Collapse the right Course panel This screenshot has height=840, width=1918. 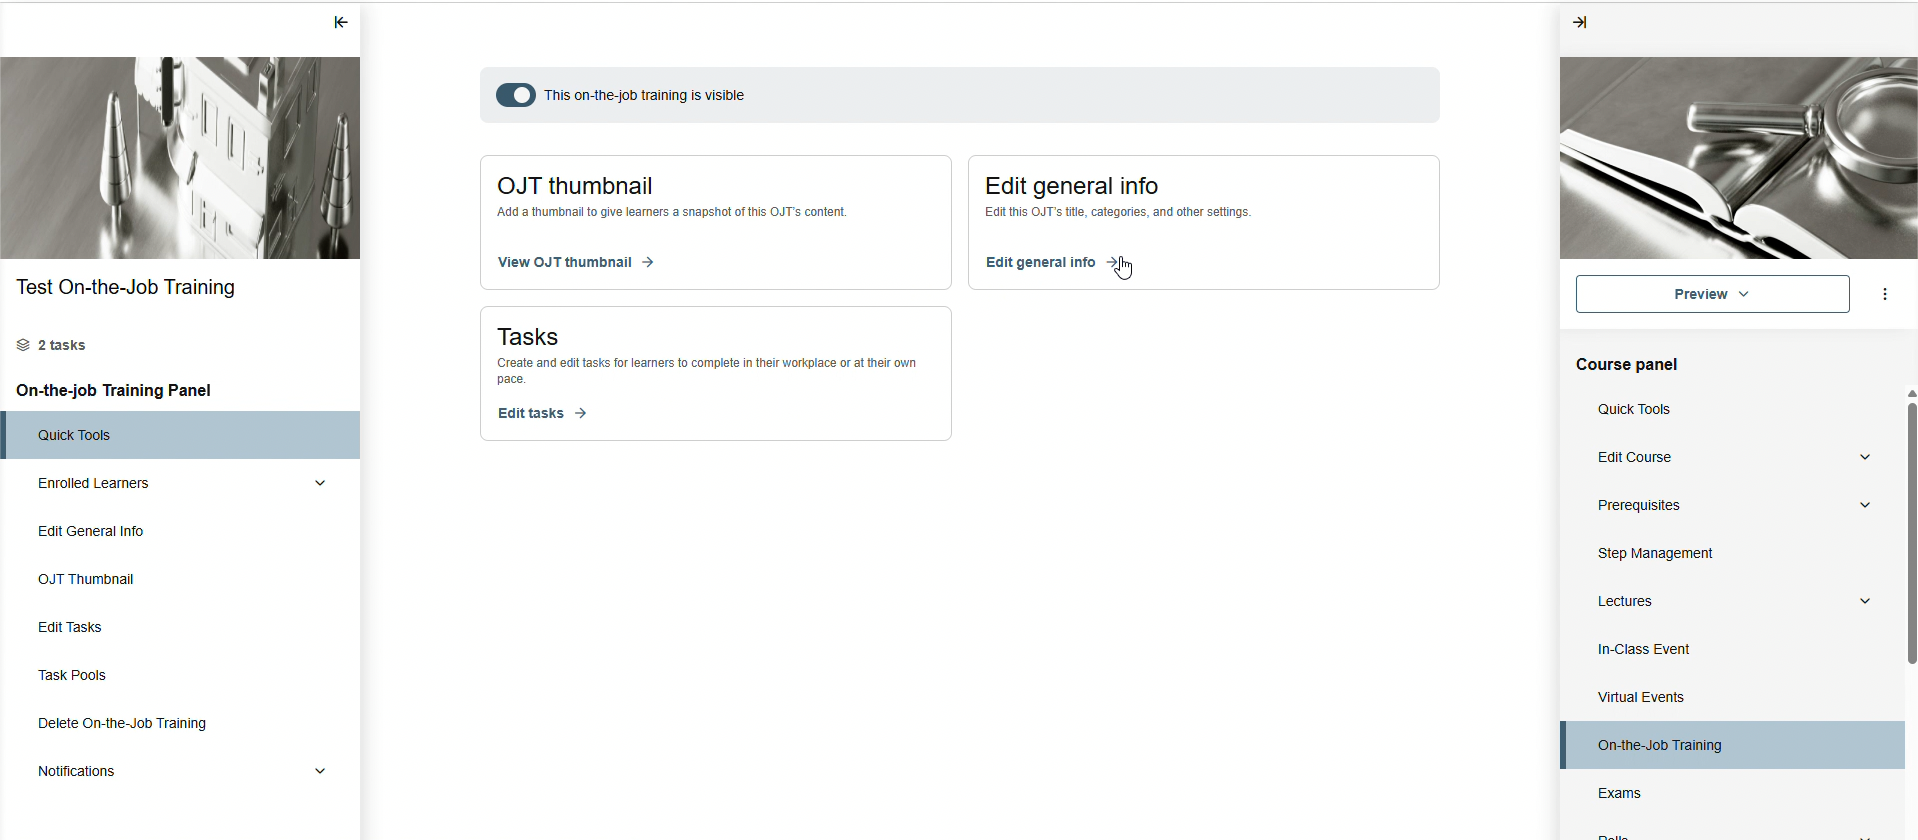point(1580,22)
